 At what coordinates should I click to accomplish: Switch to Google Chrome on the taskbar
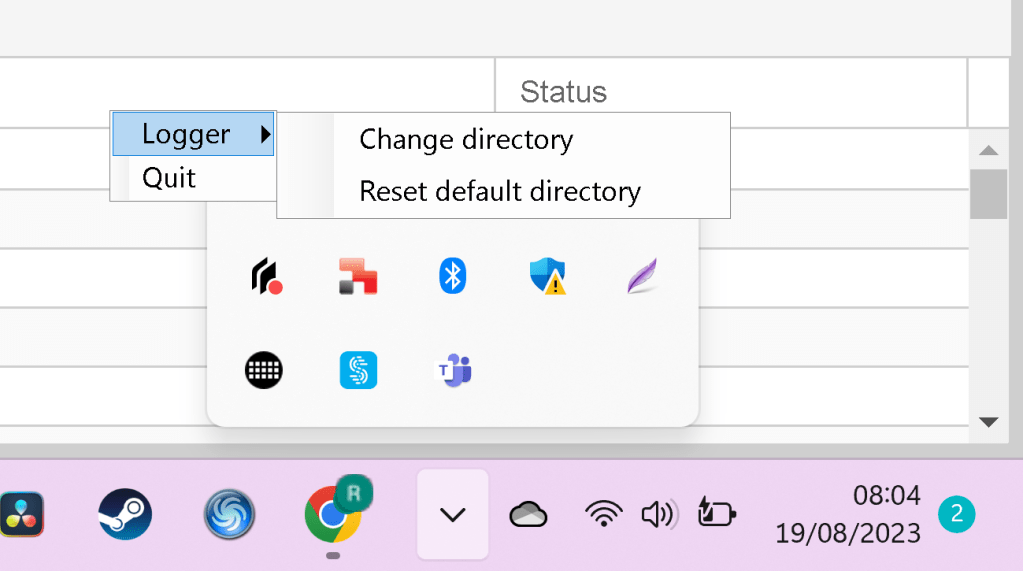pos(333,514)
